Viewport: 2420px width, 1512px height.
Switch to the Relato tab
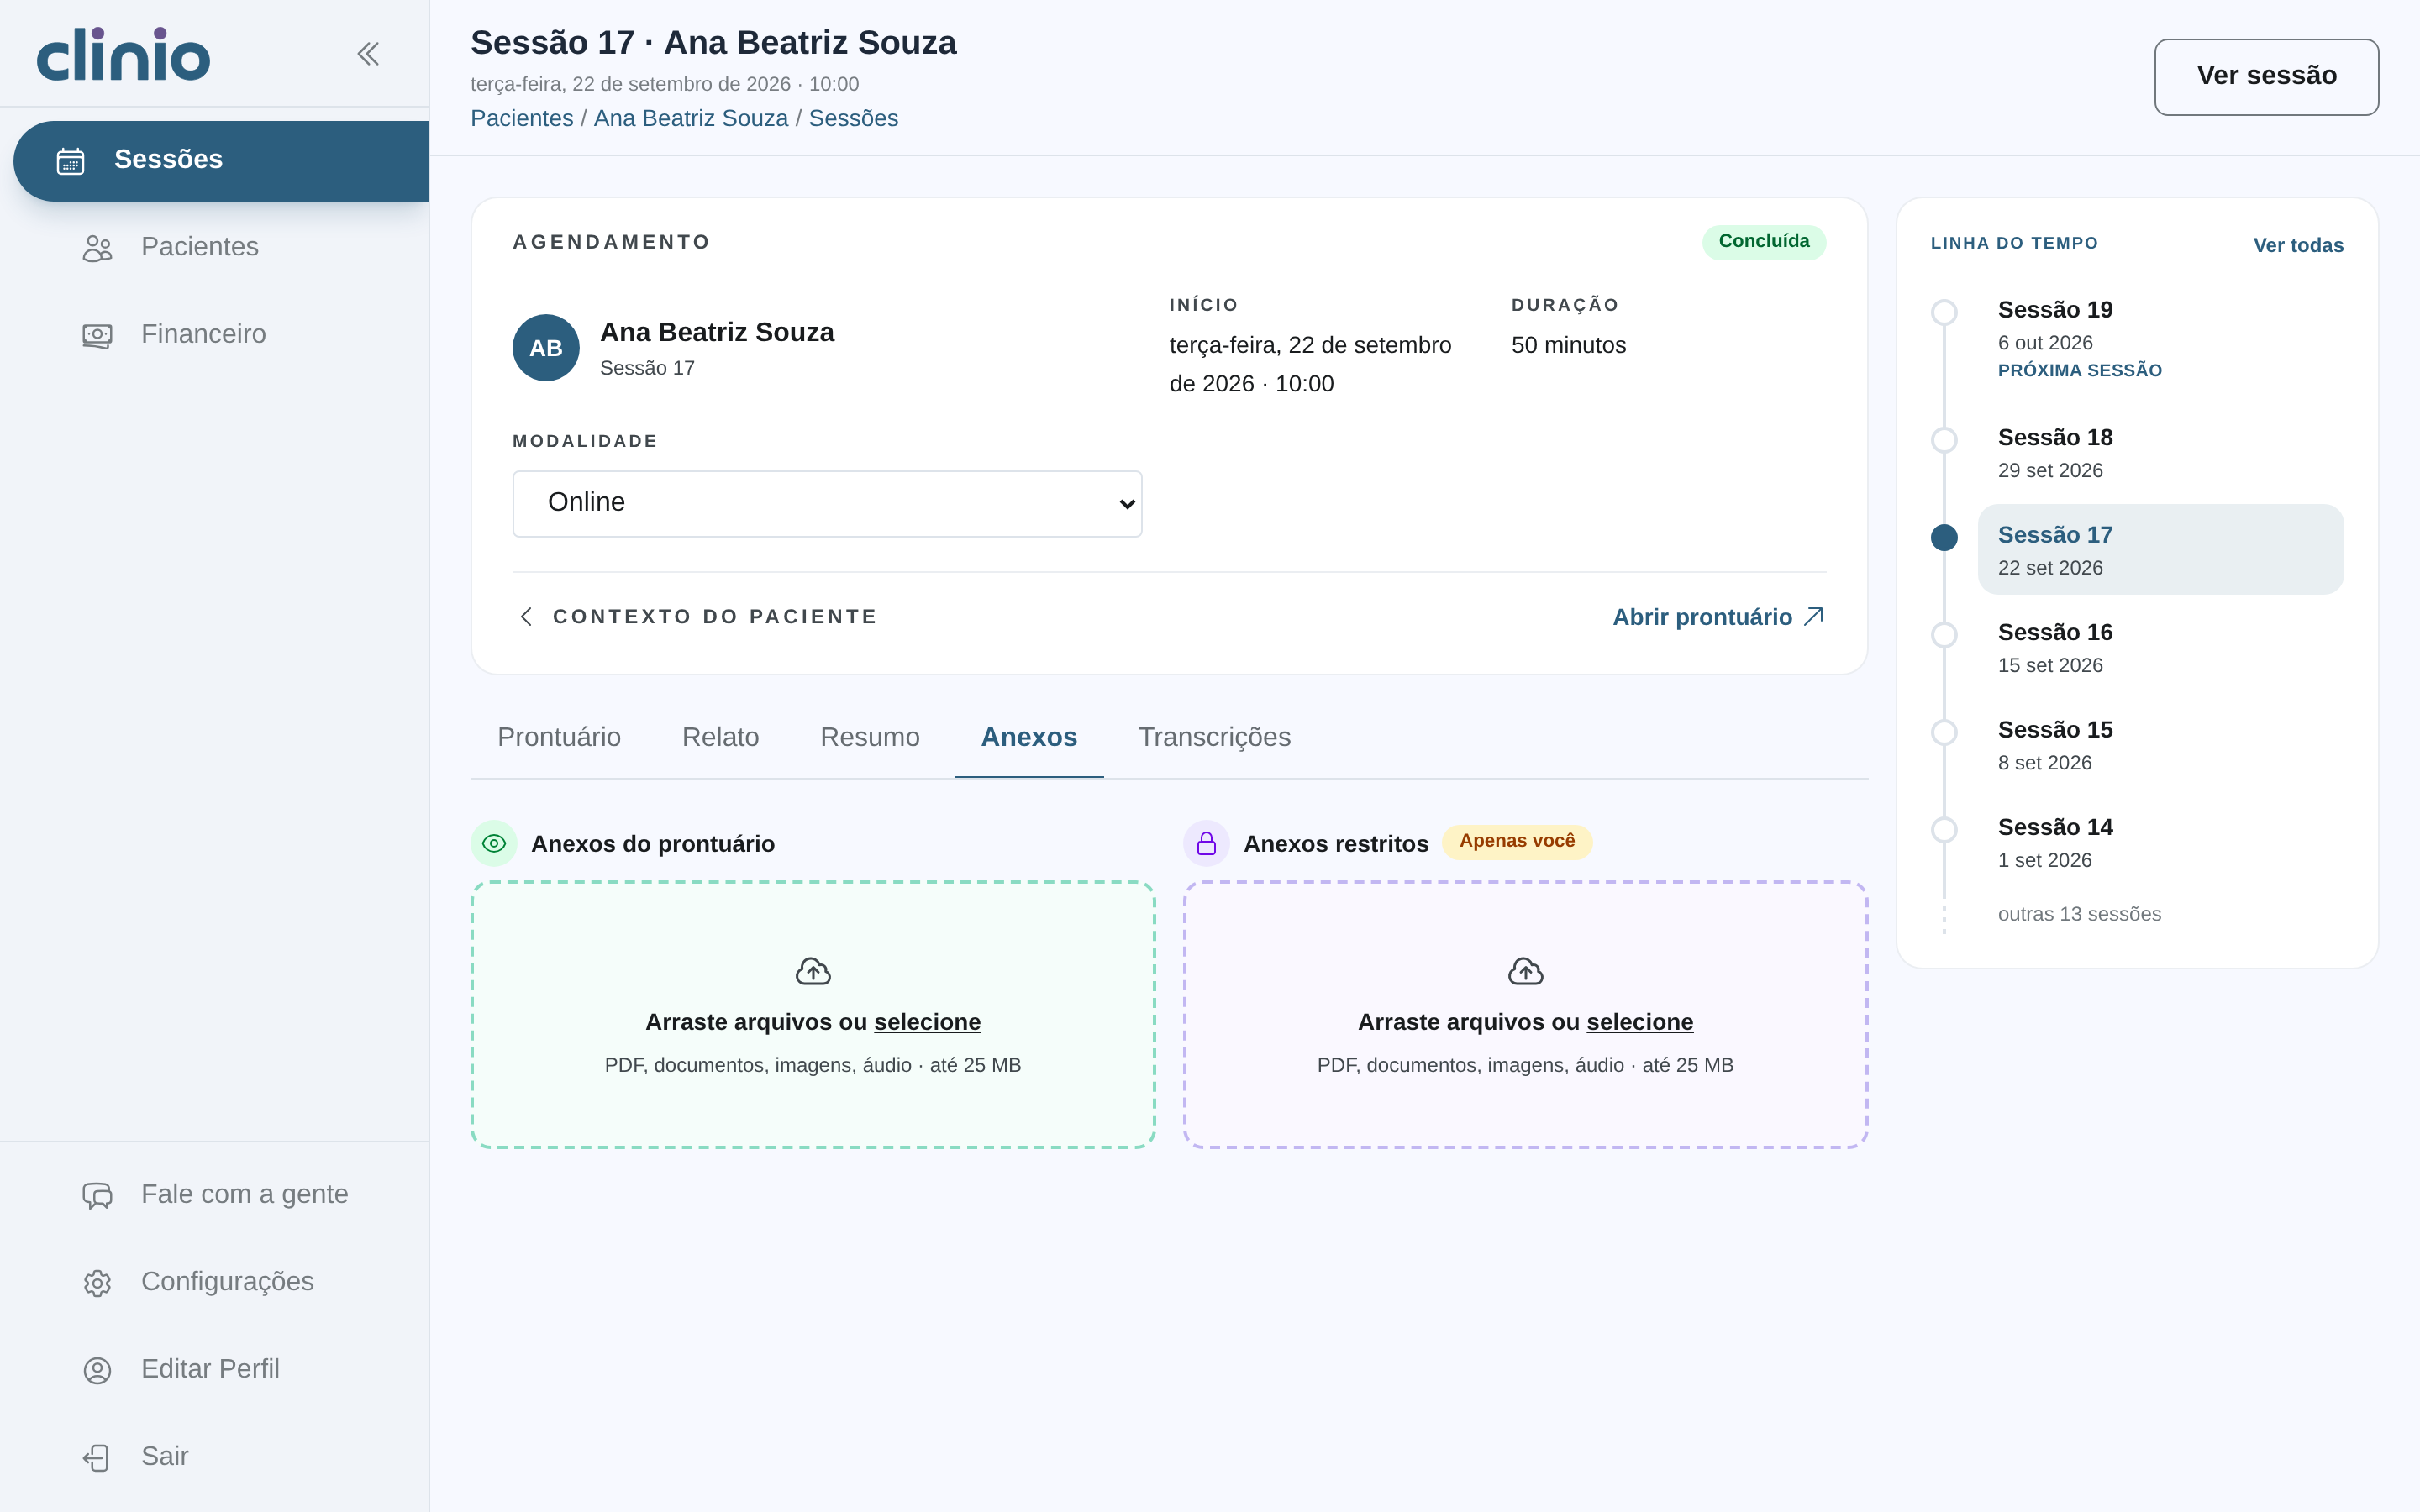pyautogui.click(x=720, y=737)
